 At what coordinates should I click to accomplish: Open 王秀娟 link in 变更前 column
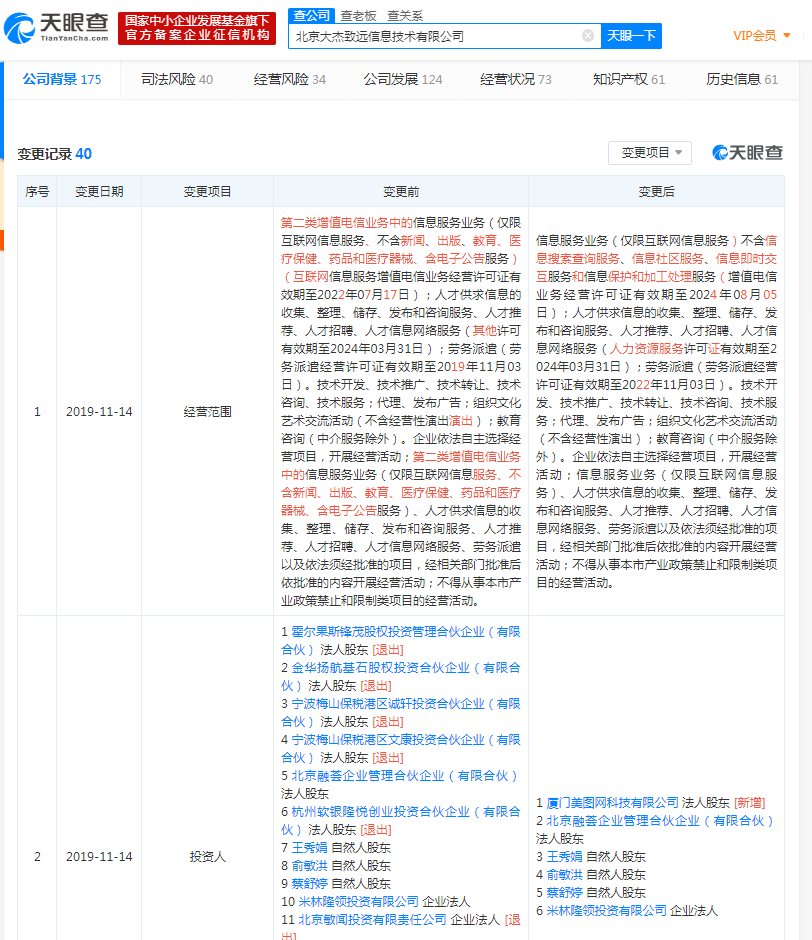point(309,848)
